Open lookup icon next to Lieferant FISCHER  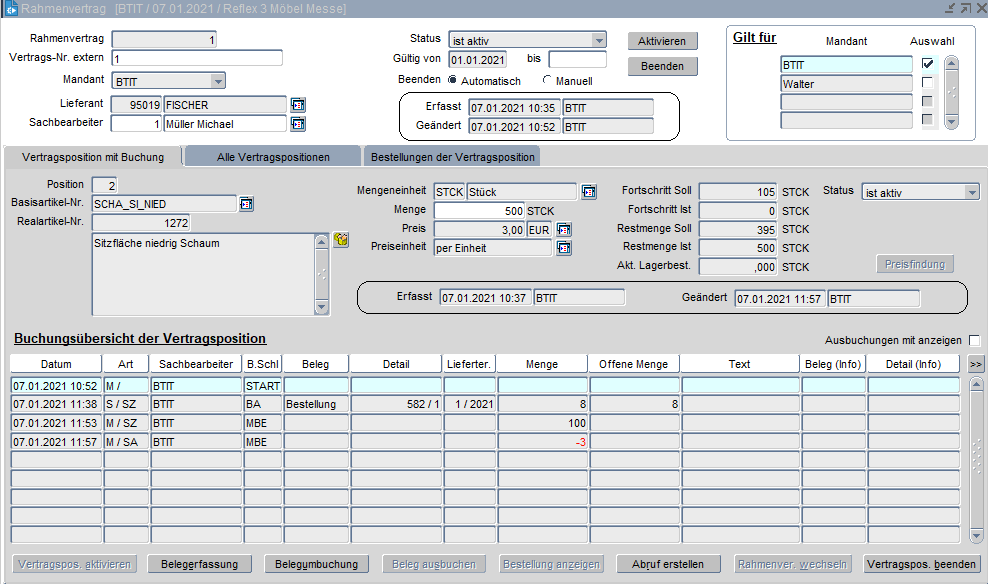[298, 104]
